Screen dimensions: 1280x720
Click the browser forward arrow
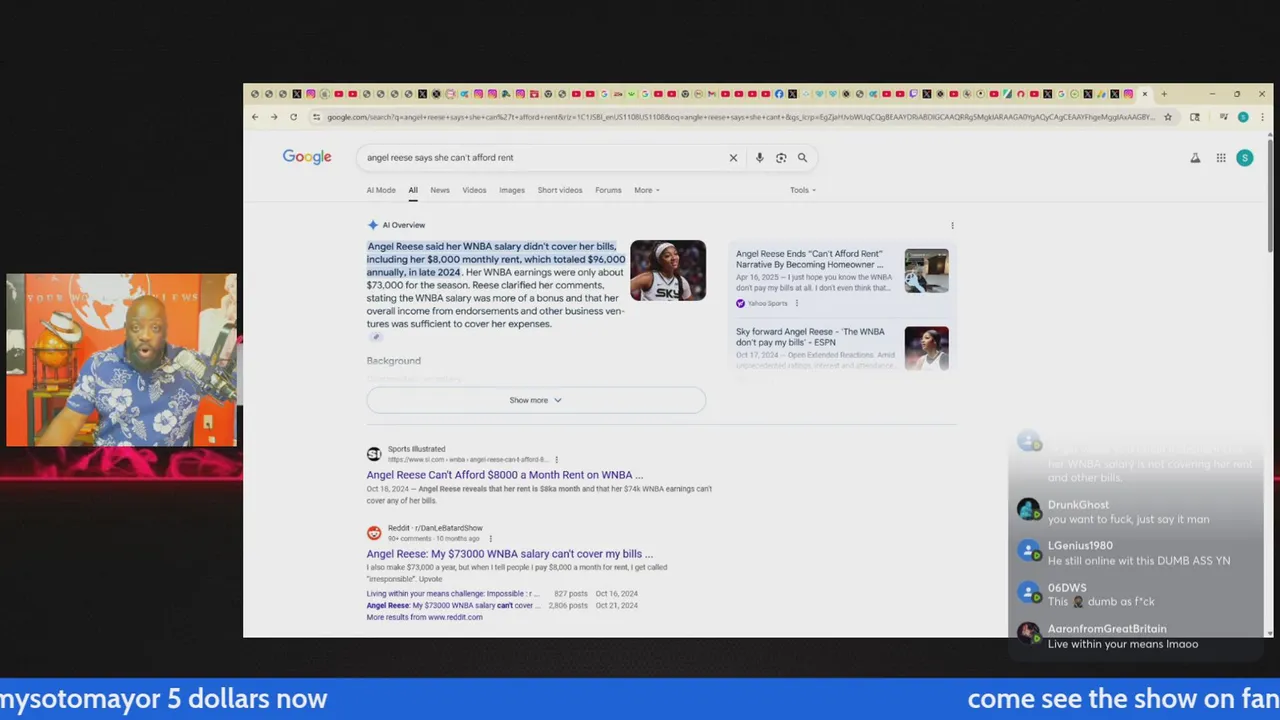point(274,117)
